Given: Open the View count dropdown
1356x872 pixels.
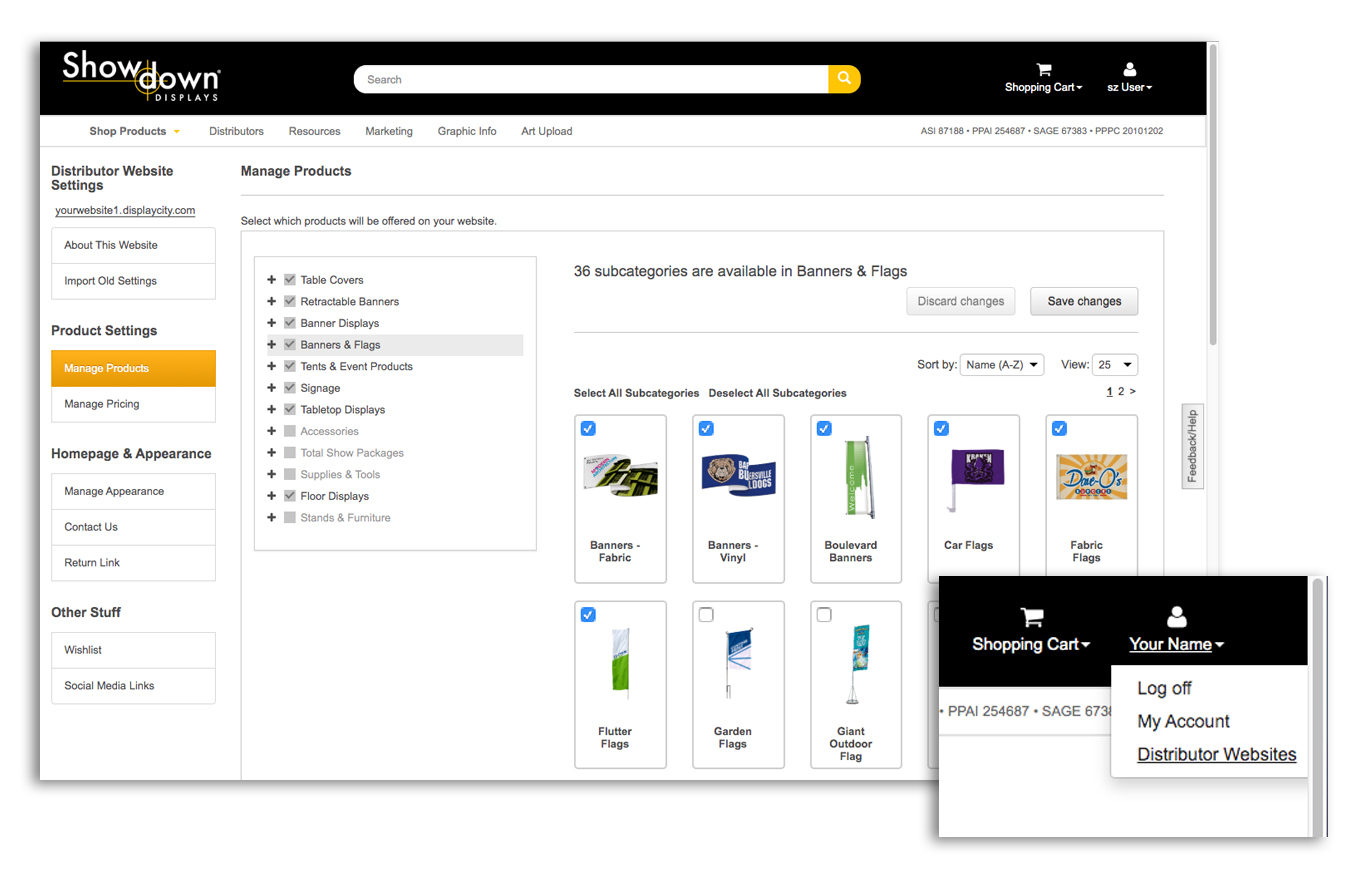Looking at the screenshot, I should pyautogui.click(x=1115, y=365).
